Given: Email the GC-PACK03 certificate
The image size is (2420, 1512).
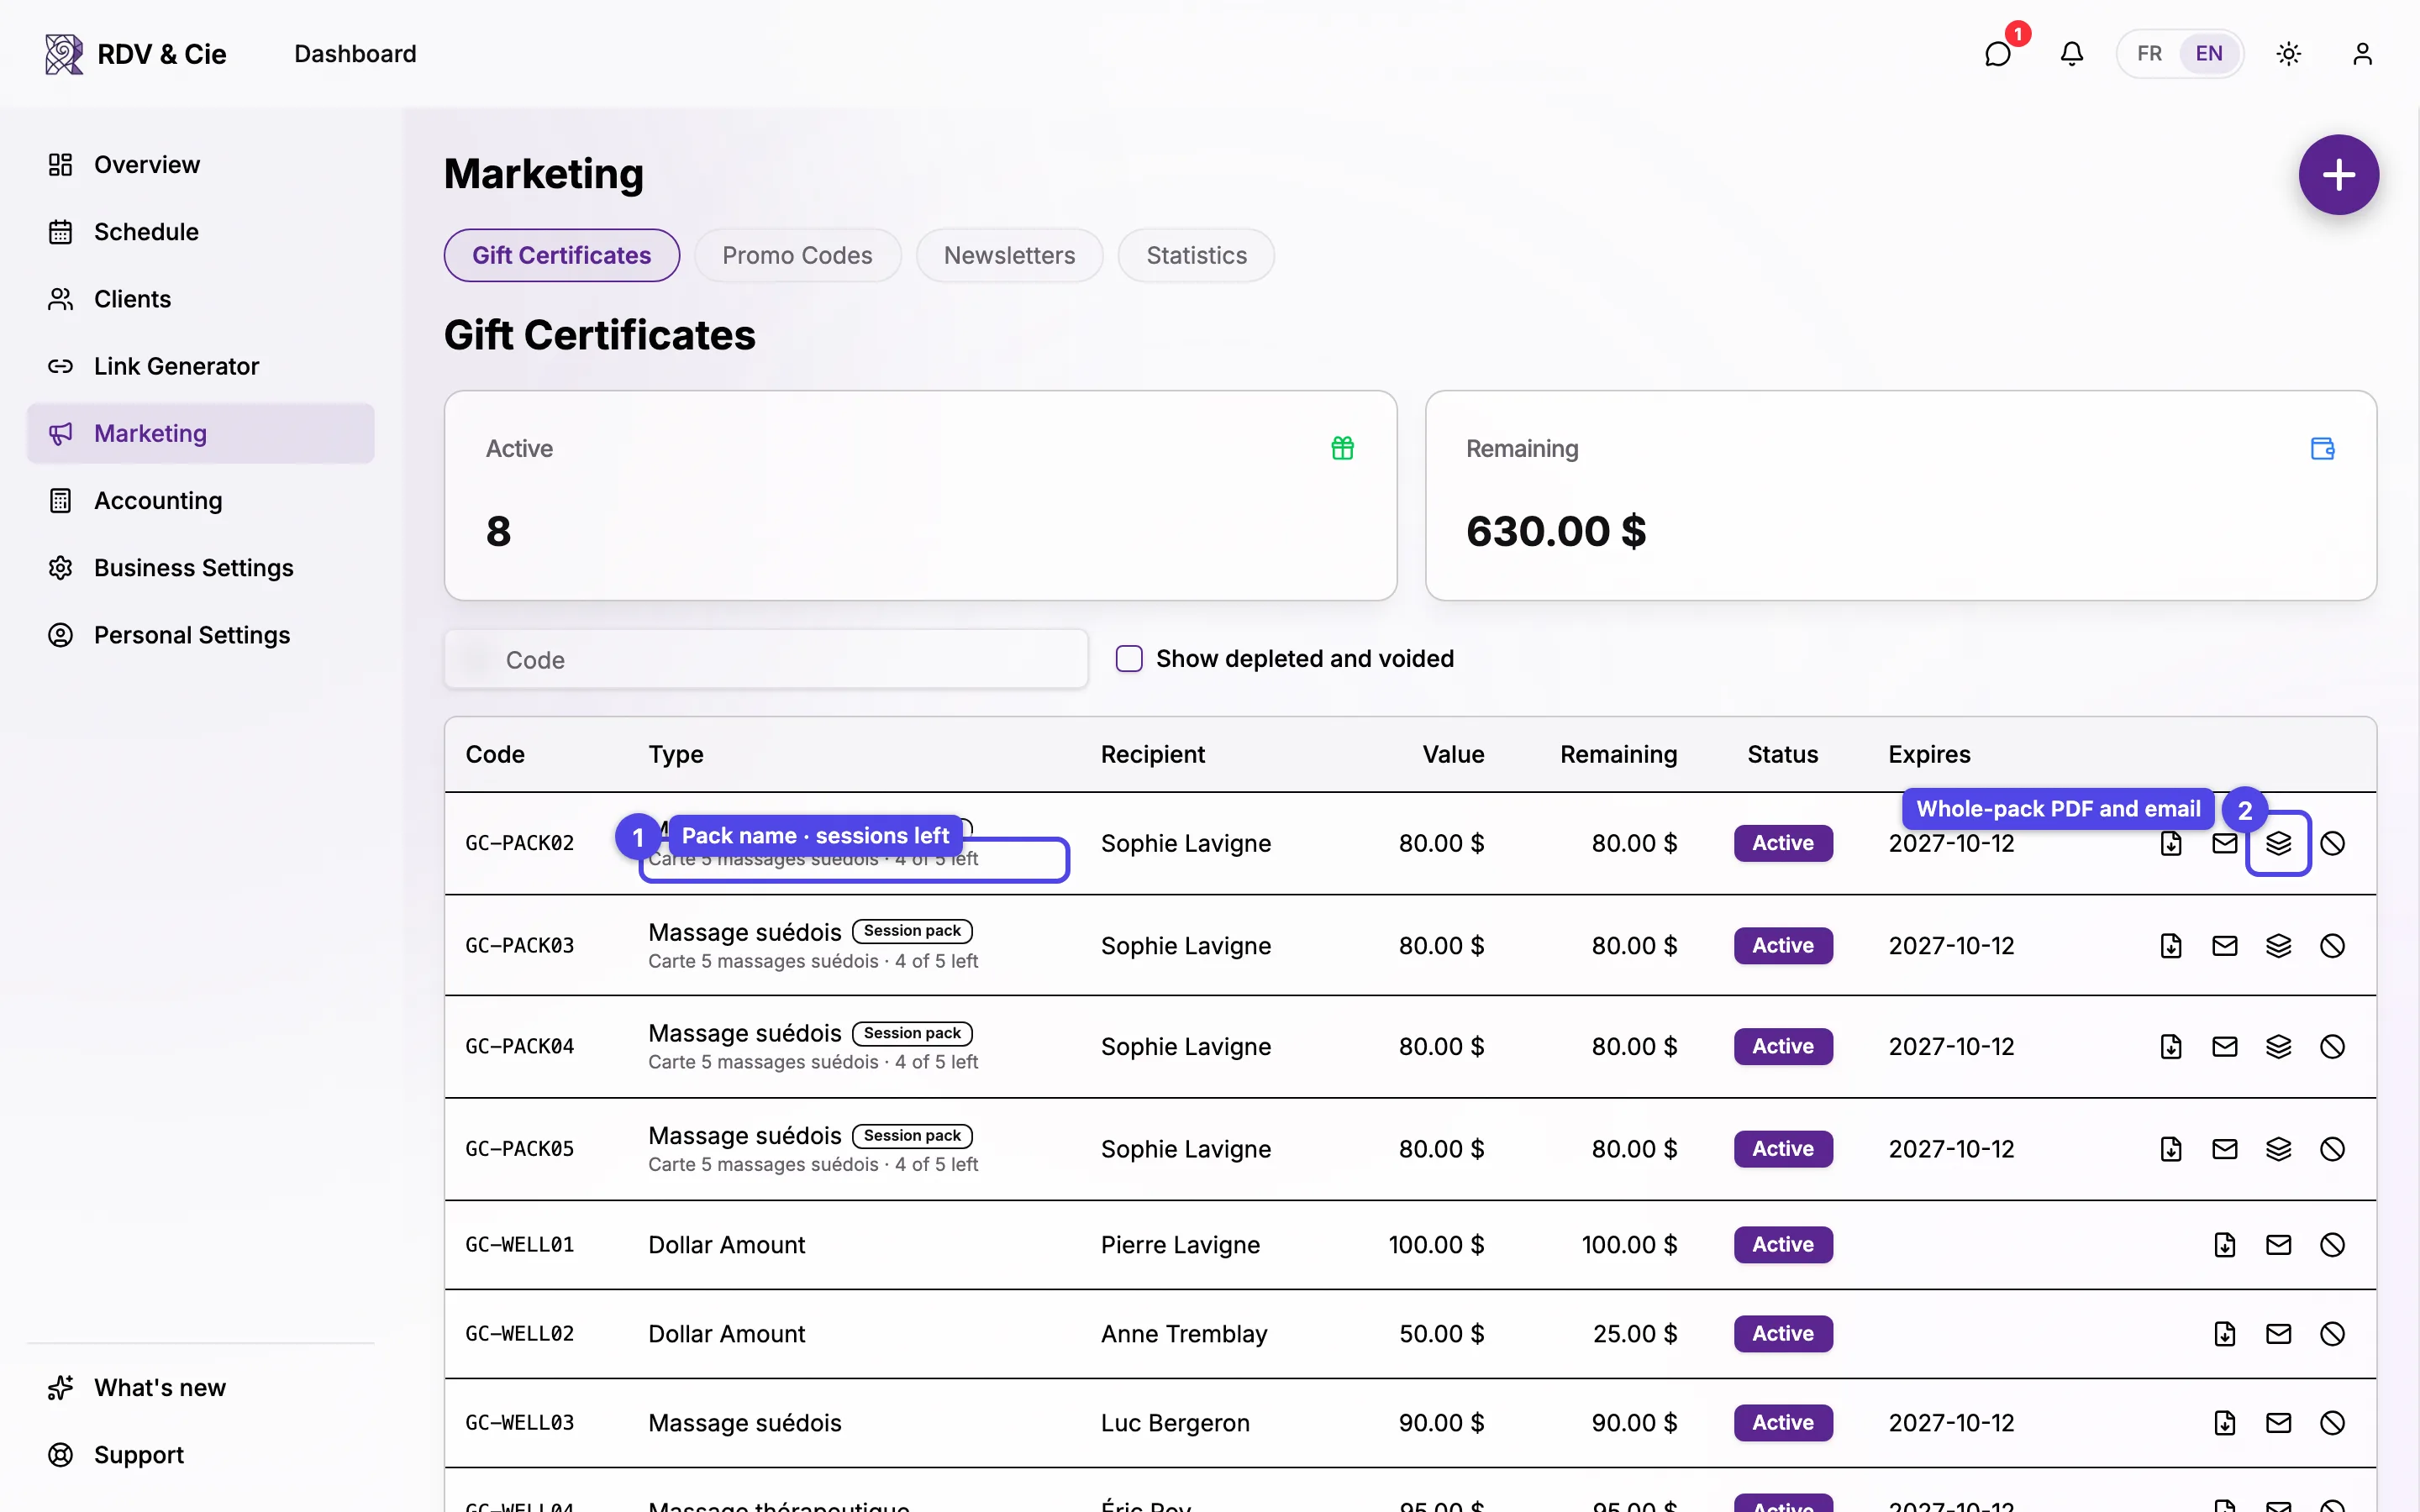Looking at the screenshot, I should pos(2224,945).
